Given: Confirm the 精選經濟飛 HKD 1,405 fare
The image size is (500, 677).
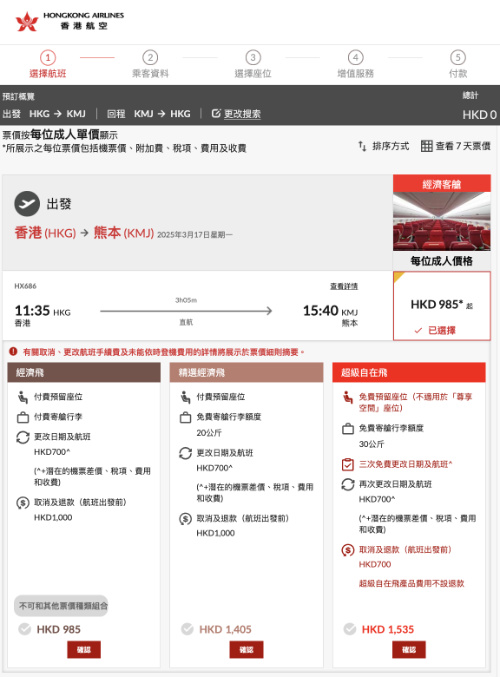Looking at the screenshot, I should click(246, 649).
